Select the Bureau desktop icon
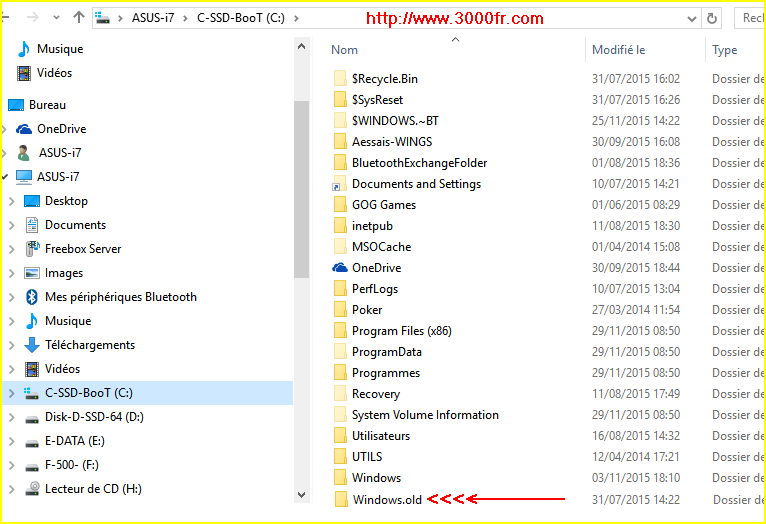This screenshot has height=524, width=766. [16, 105]
